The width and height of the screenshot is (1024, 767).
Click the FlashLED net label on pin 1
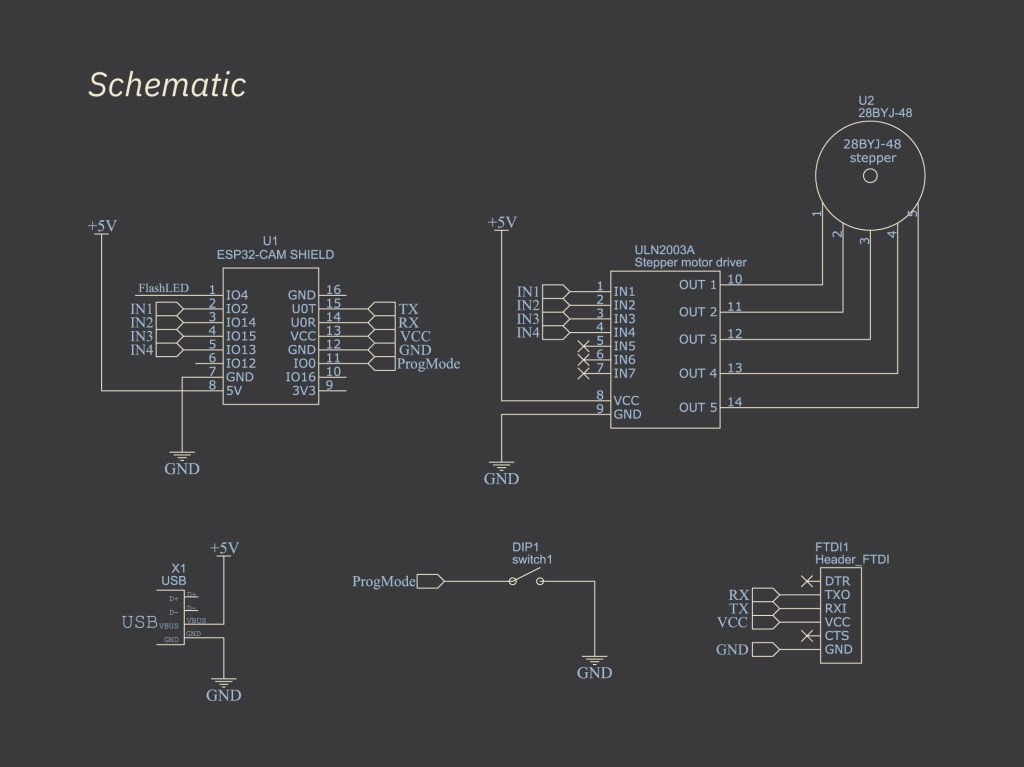(x=163, y=287)
